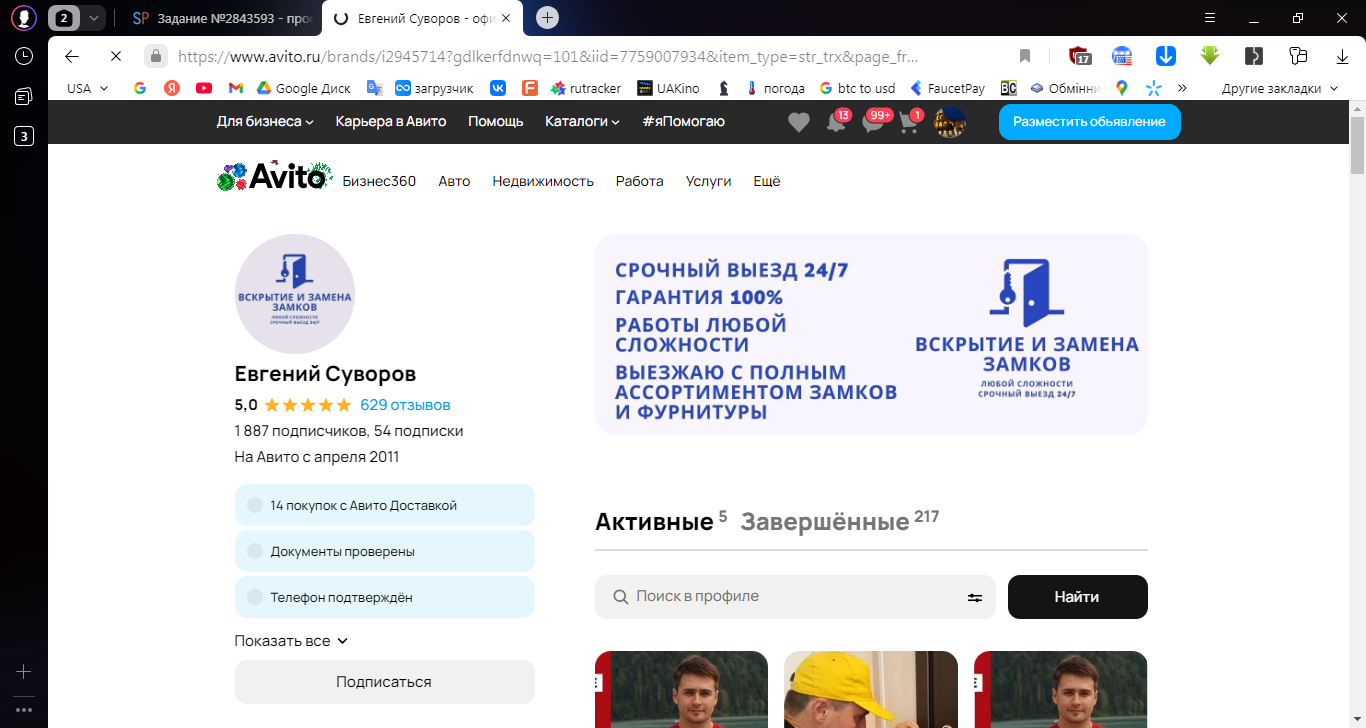1366x728 pixels.
Task: Open the rutracker bookmark
Action: pos(586,88)
